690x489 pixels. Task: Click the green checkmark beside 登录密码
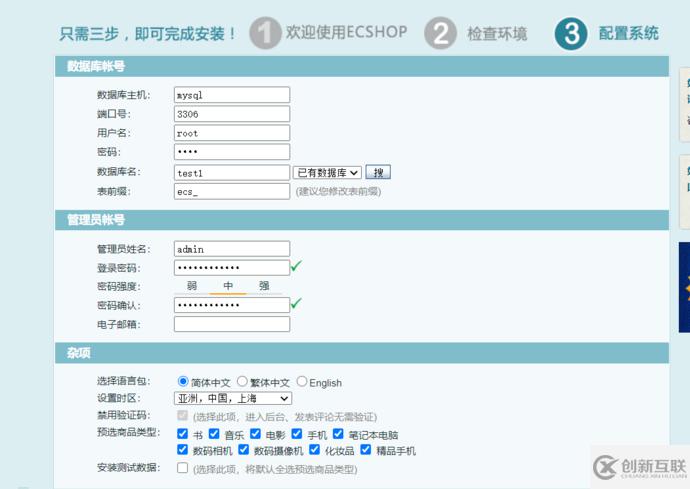tap(296, 265)
